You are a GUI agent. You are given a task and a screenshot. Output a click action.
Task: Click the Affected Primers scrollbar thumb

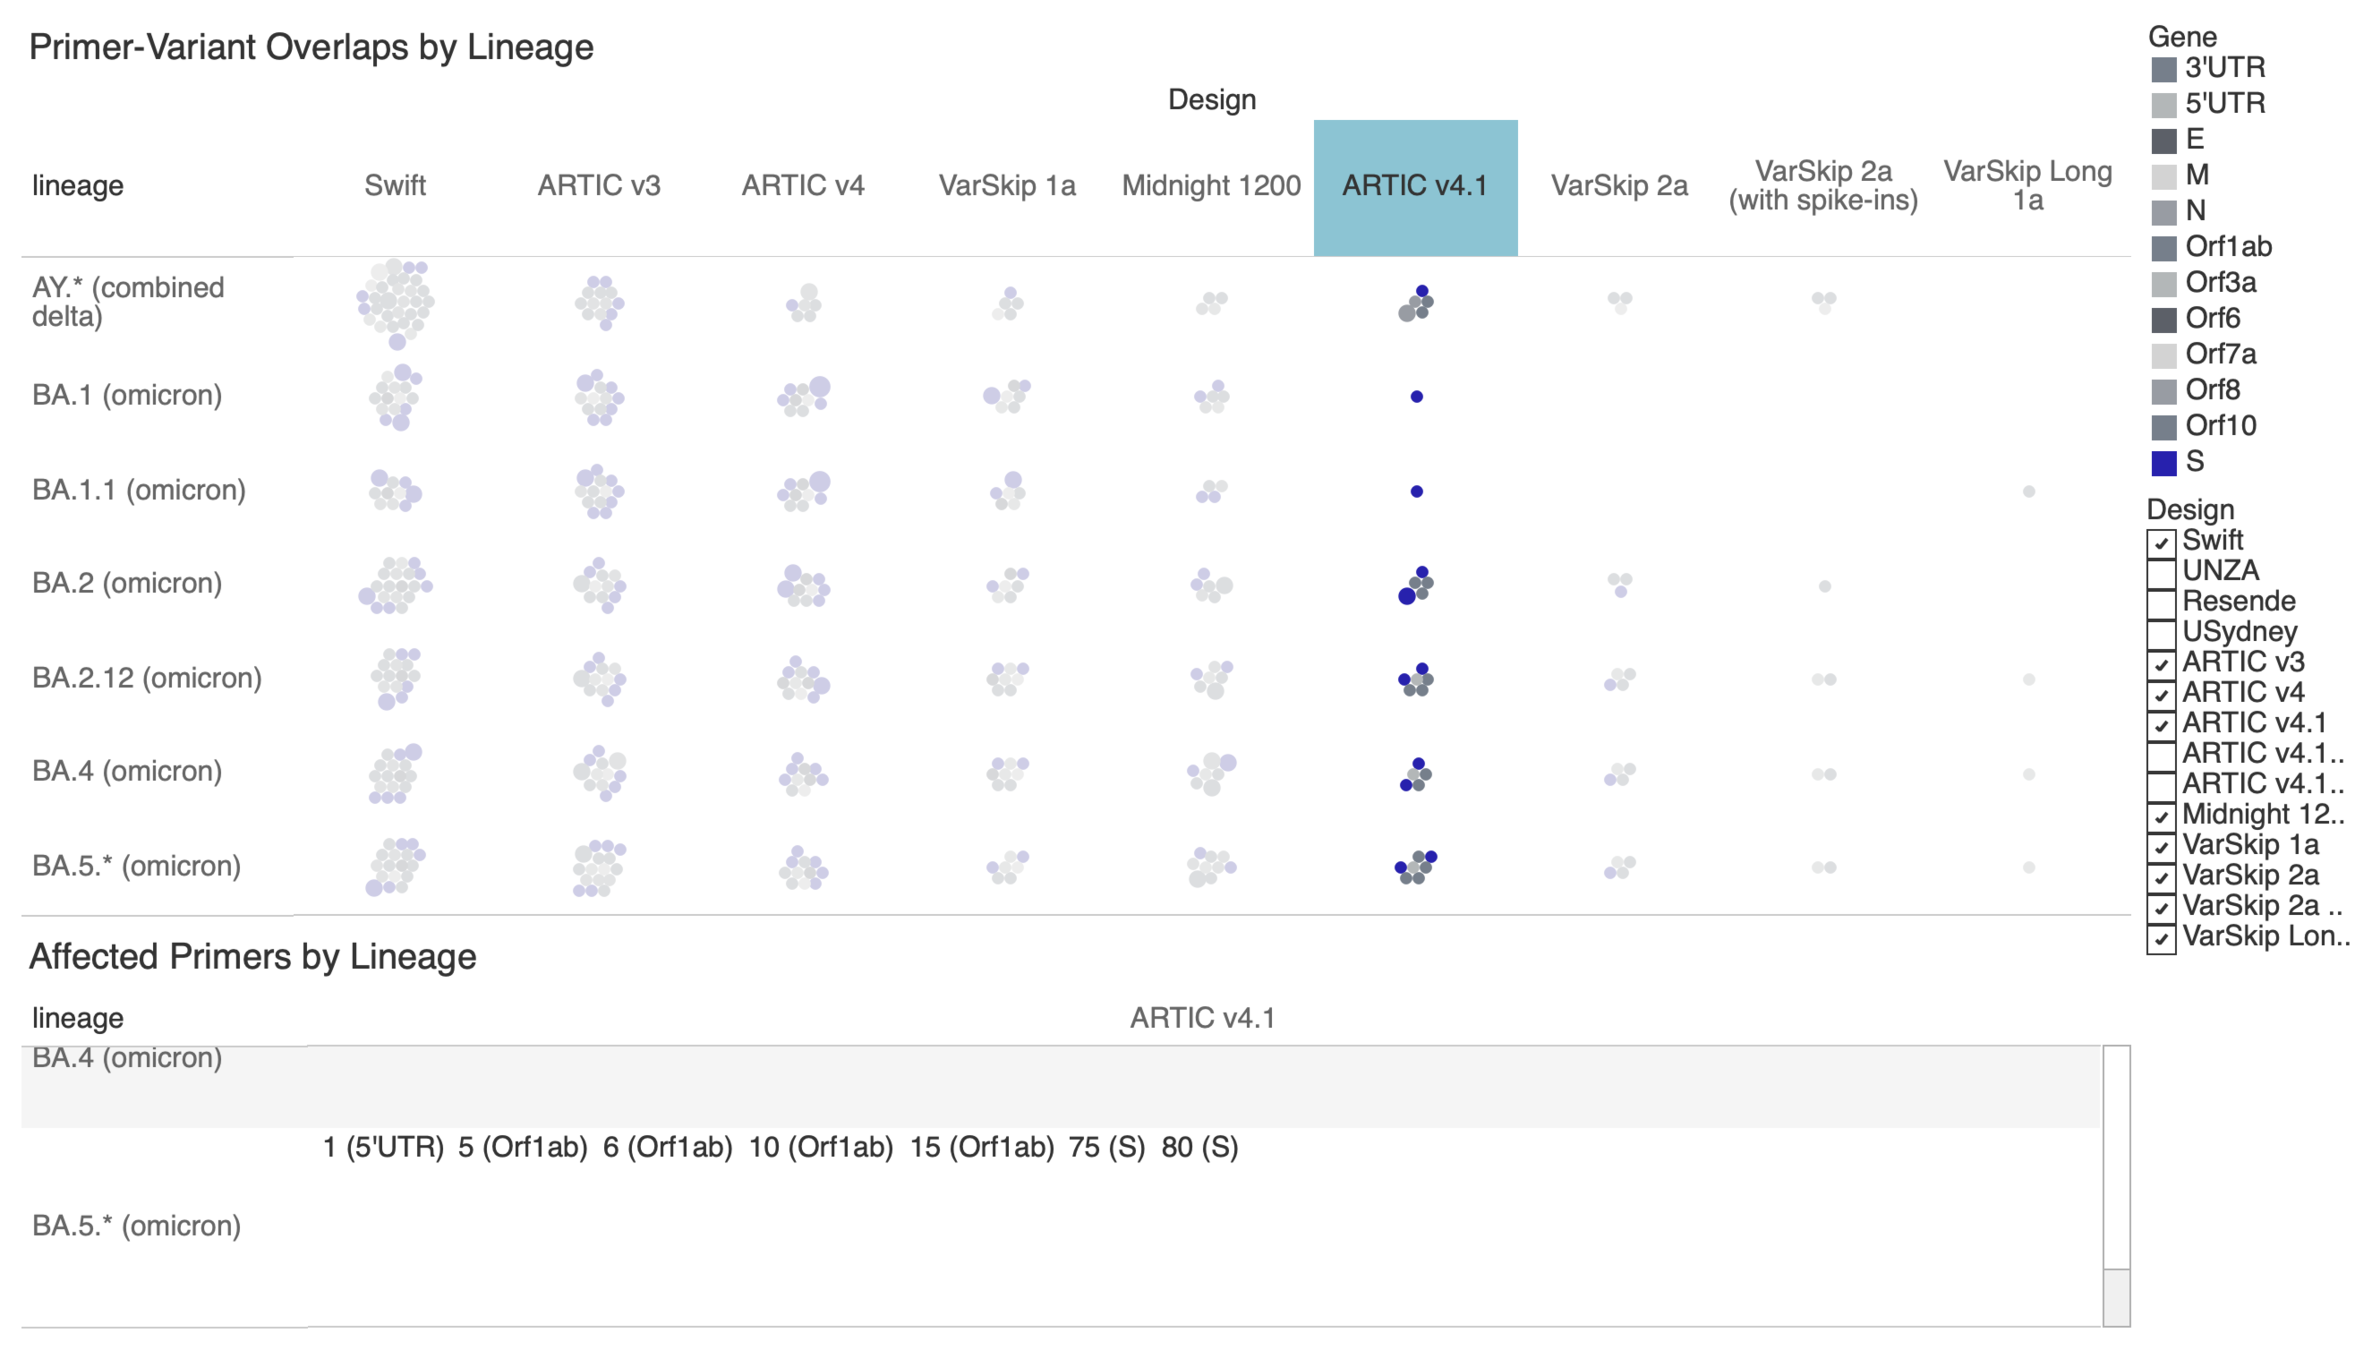click(x=2115, y=1296)
